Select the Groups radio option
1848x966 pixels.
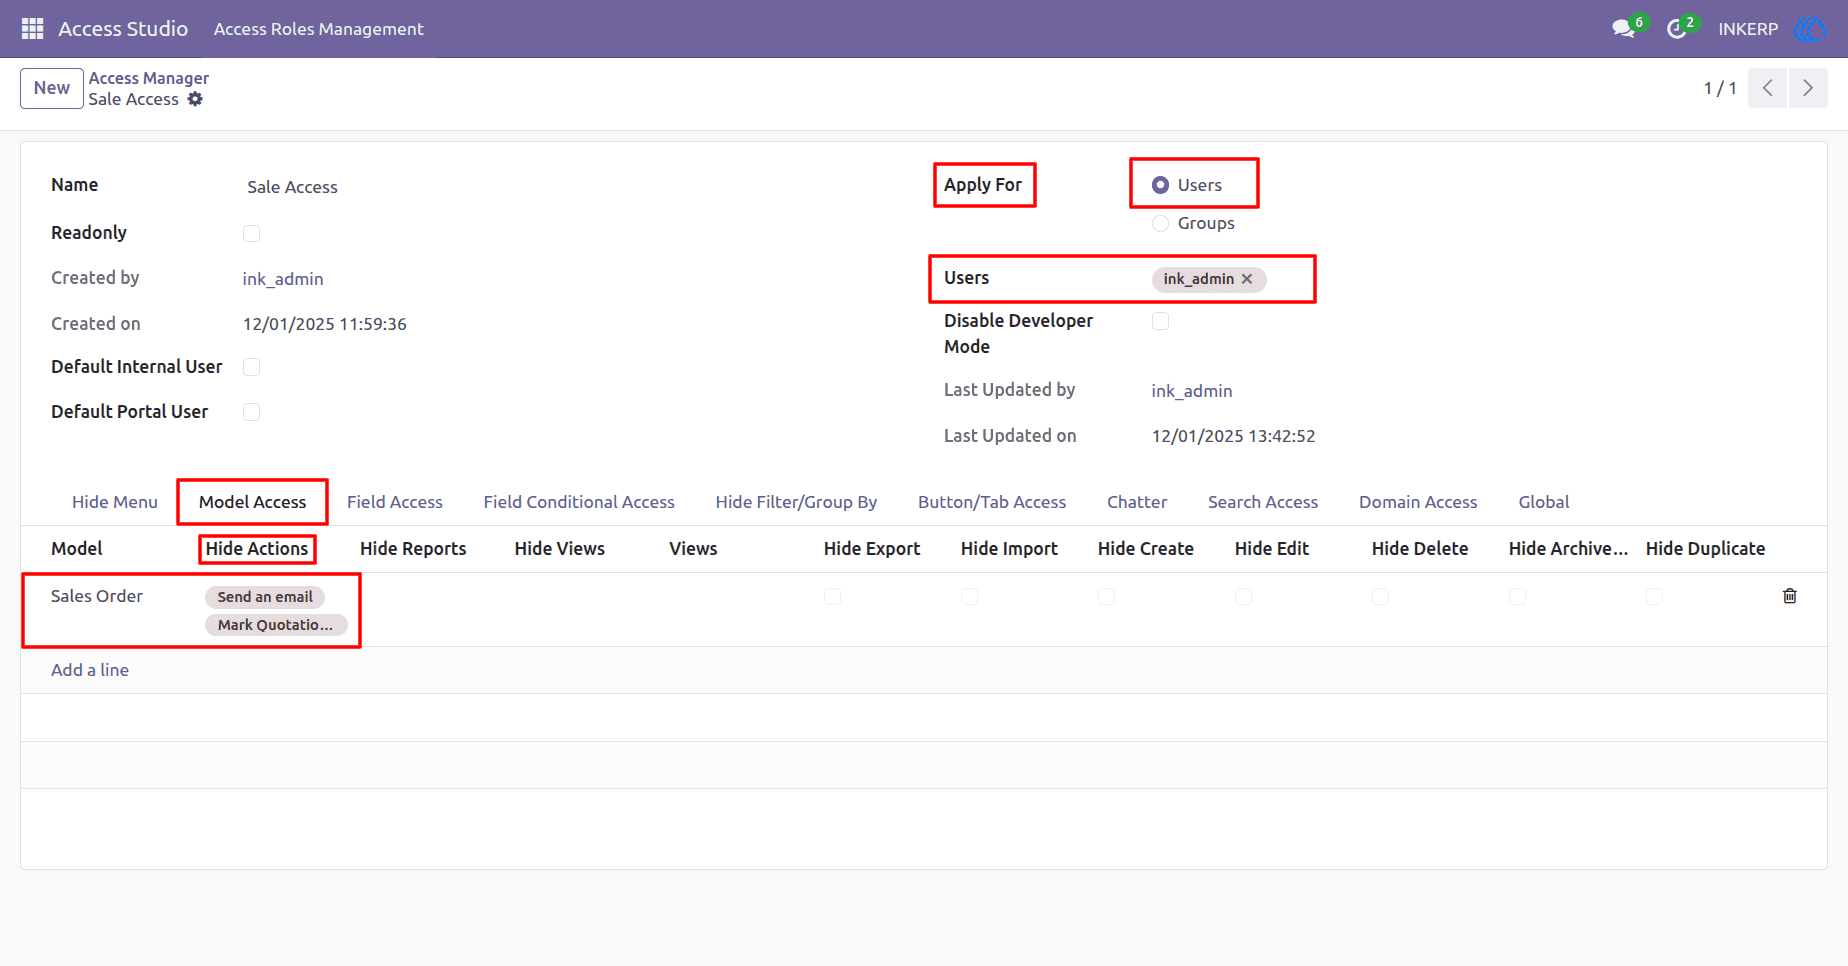point(1160,223)
